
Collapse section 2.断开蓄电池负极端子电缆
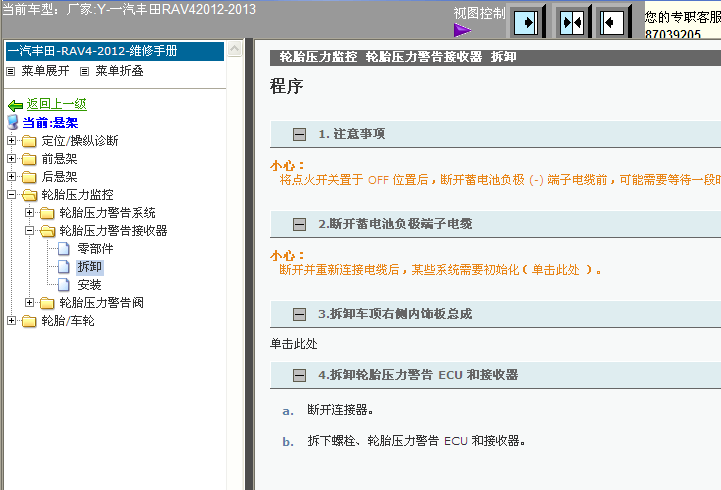pos(299,224)
